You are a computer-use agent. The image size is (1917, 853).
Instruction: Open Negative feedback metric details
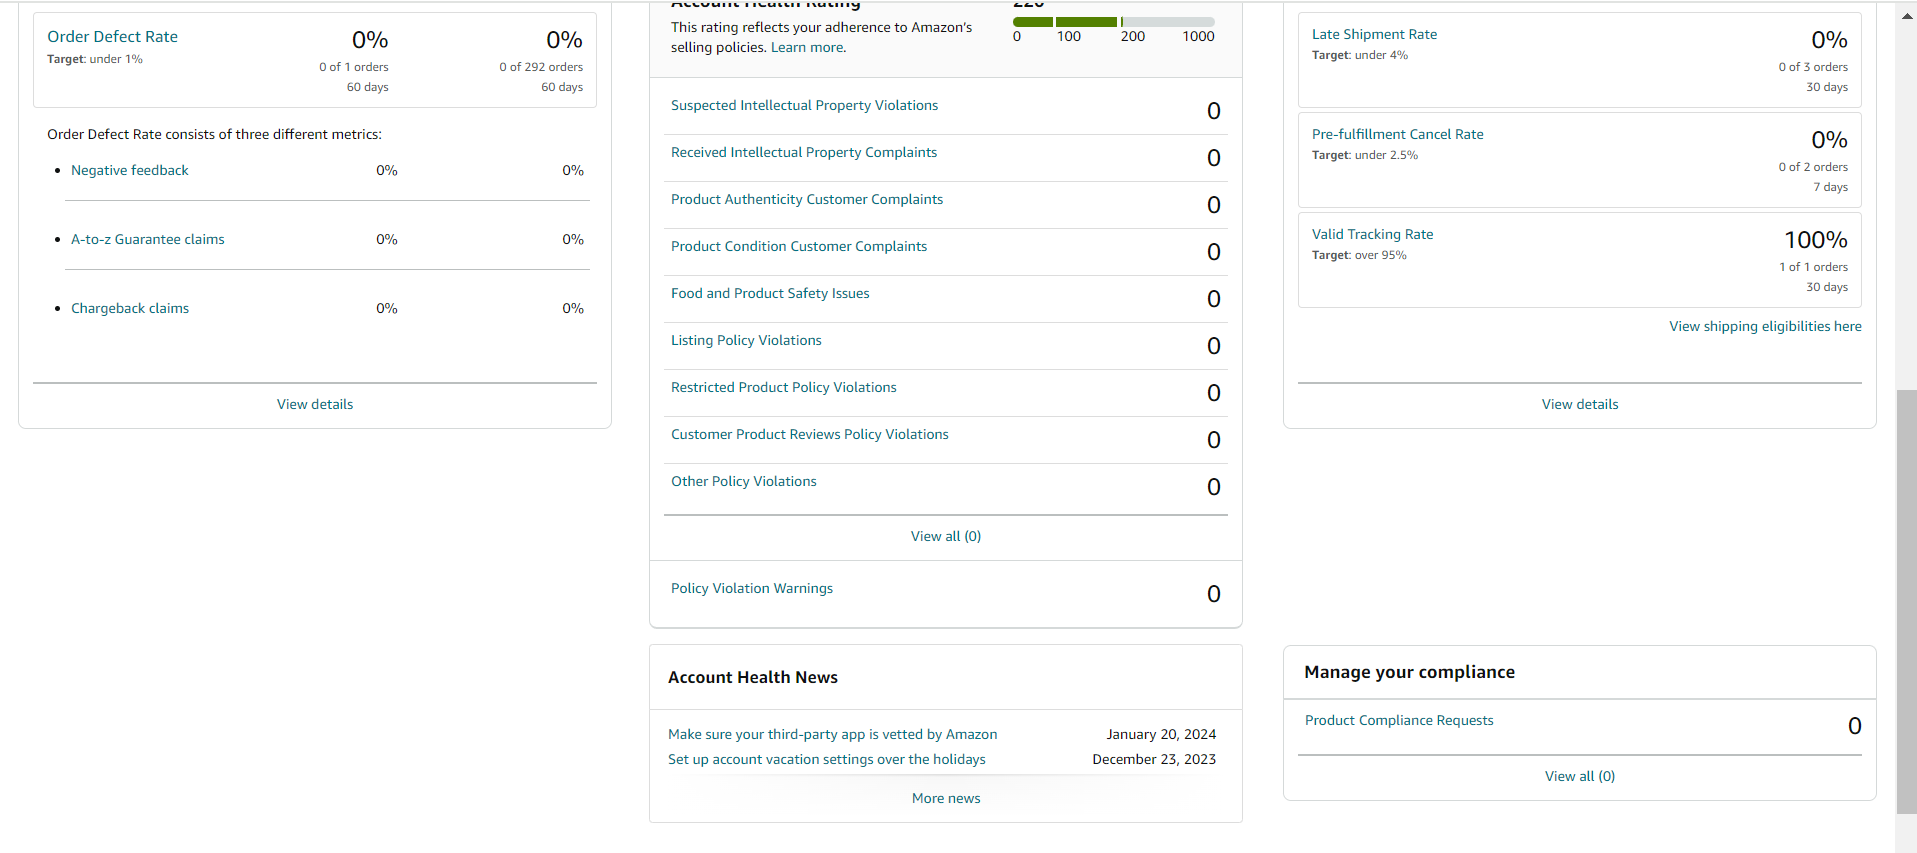(x=130, y=170)
